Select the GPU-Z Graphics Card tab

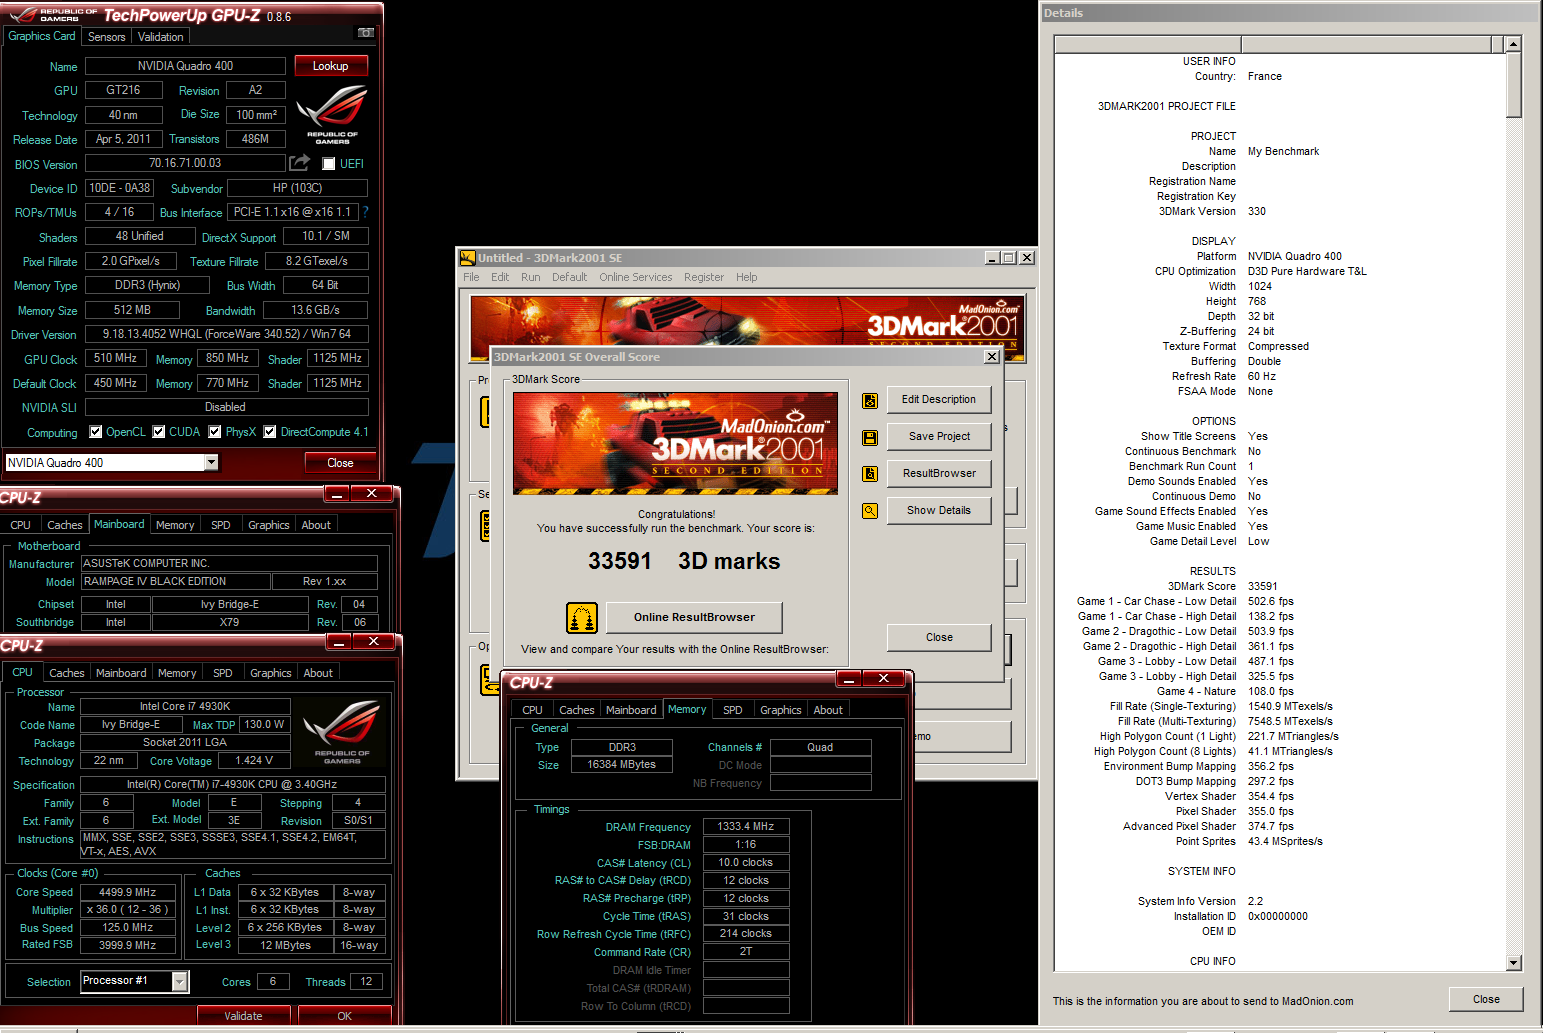[x=42, y=36]
